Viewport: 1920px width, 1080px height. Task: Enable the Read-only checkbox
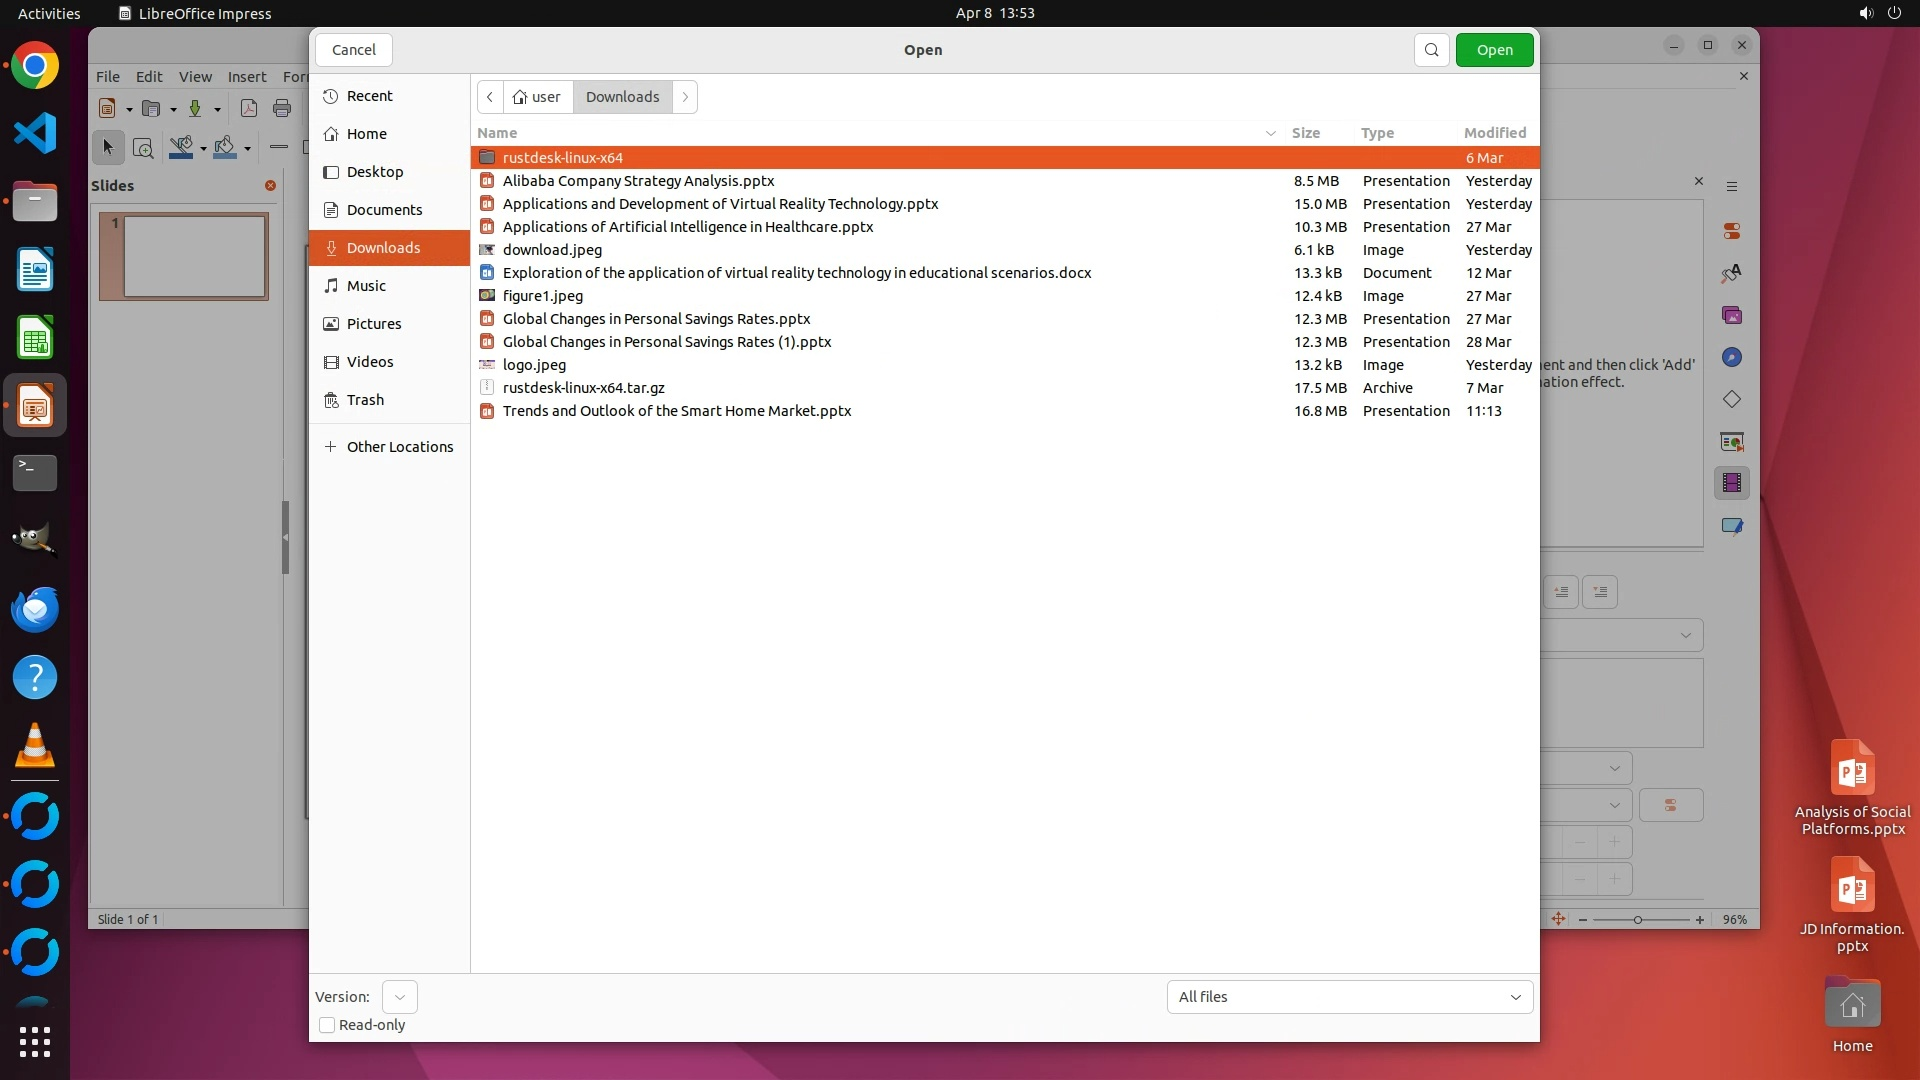click(x=327, y=1025)
